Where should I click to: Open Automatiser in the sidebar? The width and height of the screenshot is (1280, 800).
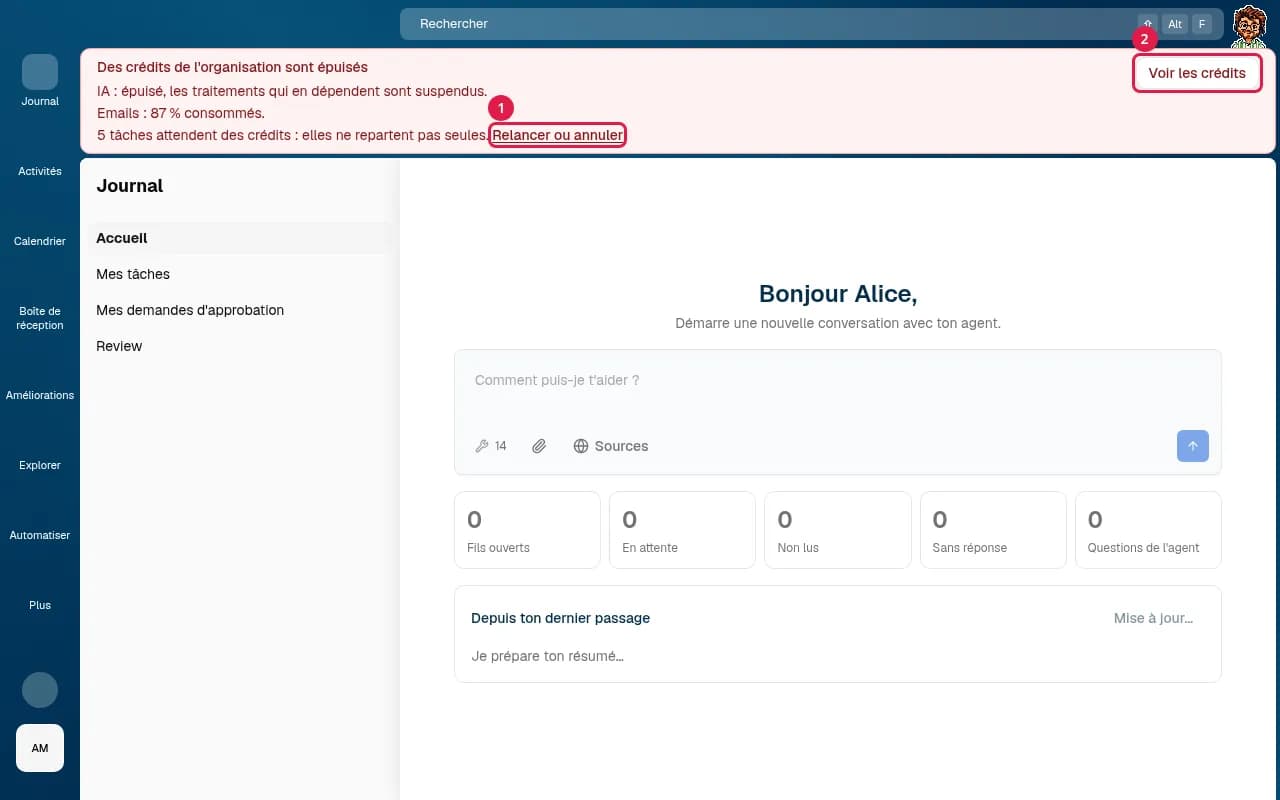pos(40,535)
